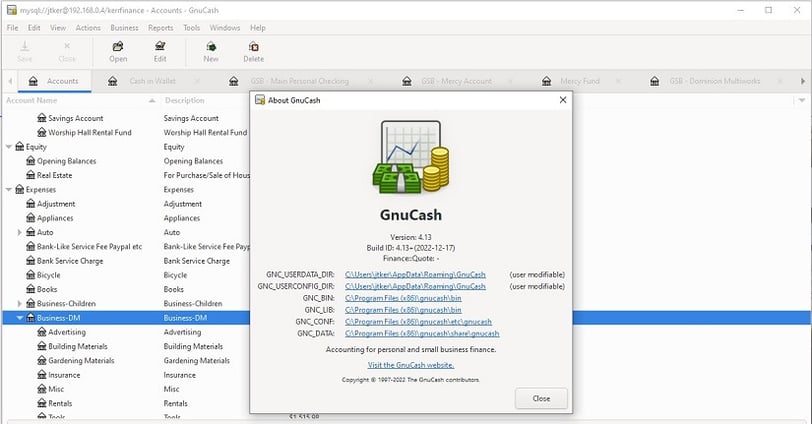Click the Building Materials account icon
This screenshot has height=424, width=812.
(x=42, y=346)
